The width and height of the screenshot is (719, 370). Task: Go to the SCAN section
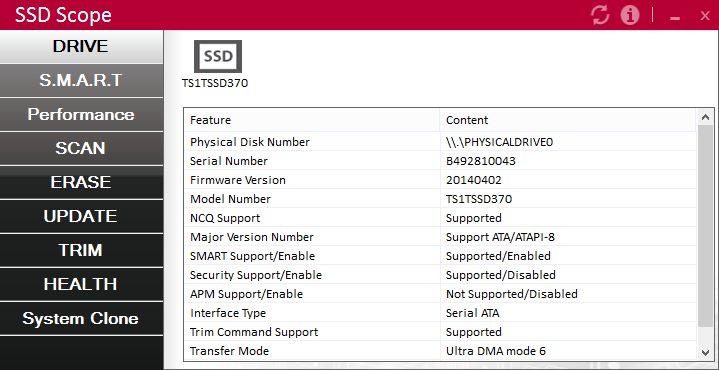point(81,149)
